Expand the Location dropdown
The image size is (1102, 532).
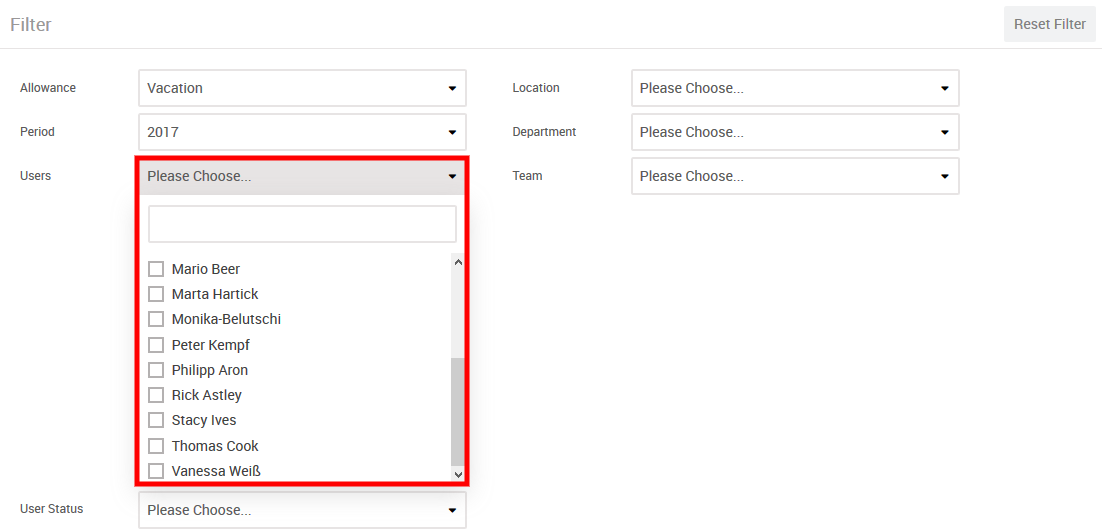[x=795, y=88]
